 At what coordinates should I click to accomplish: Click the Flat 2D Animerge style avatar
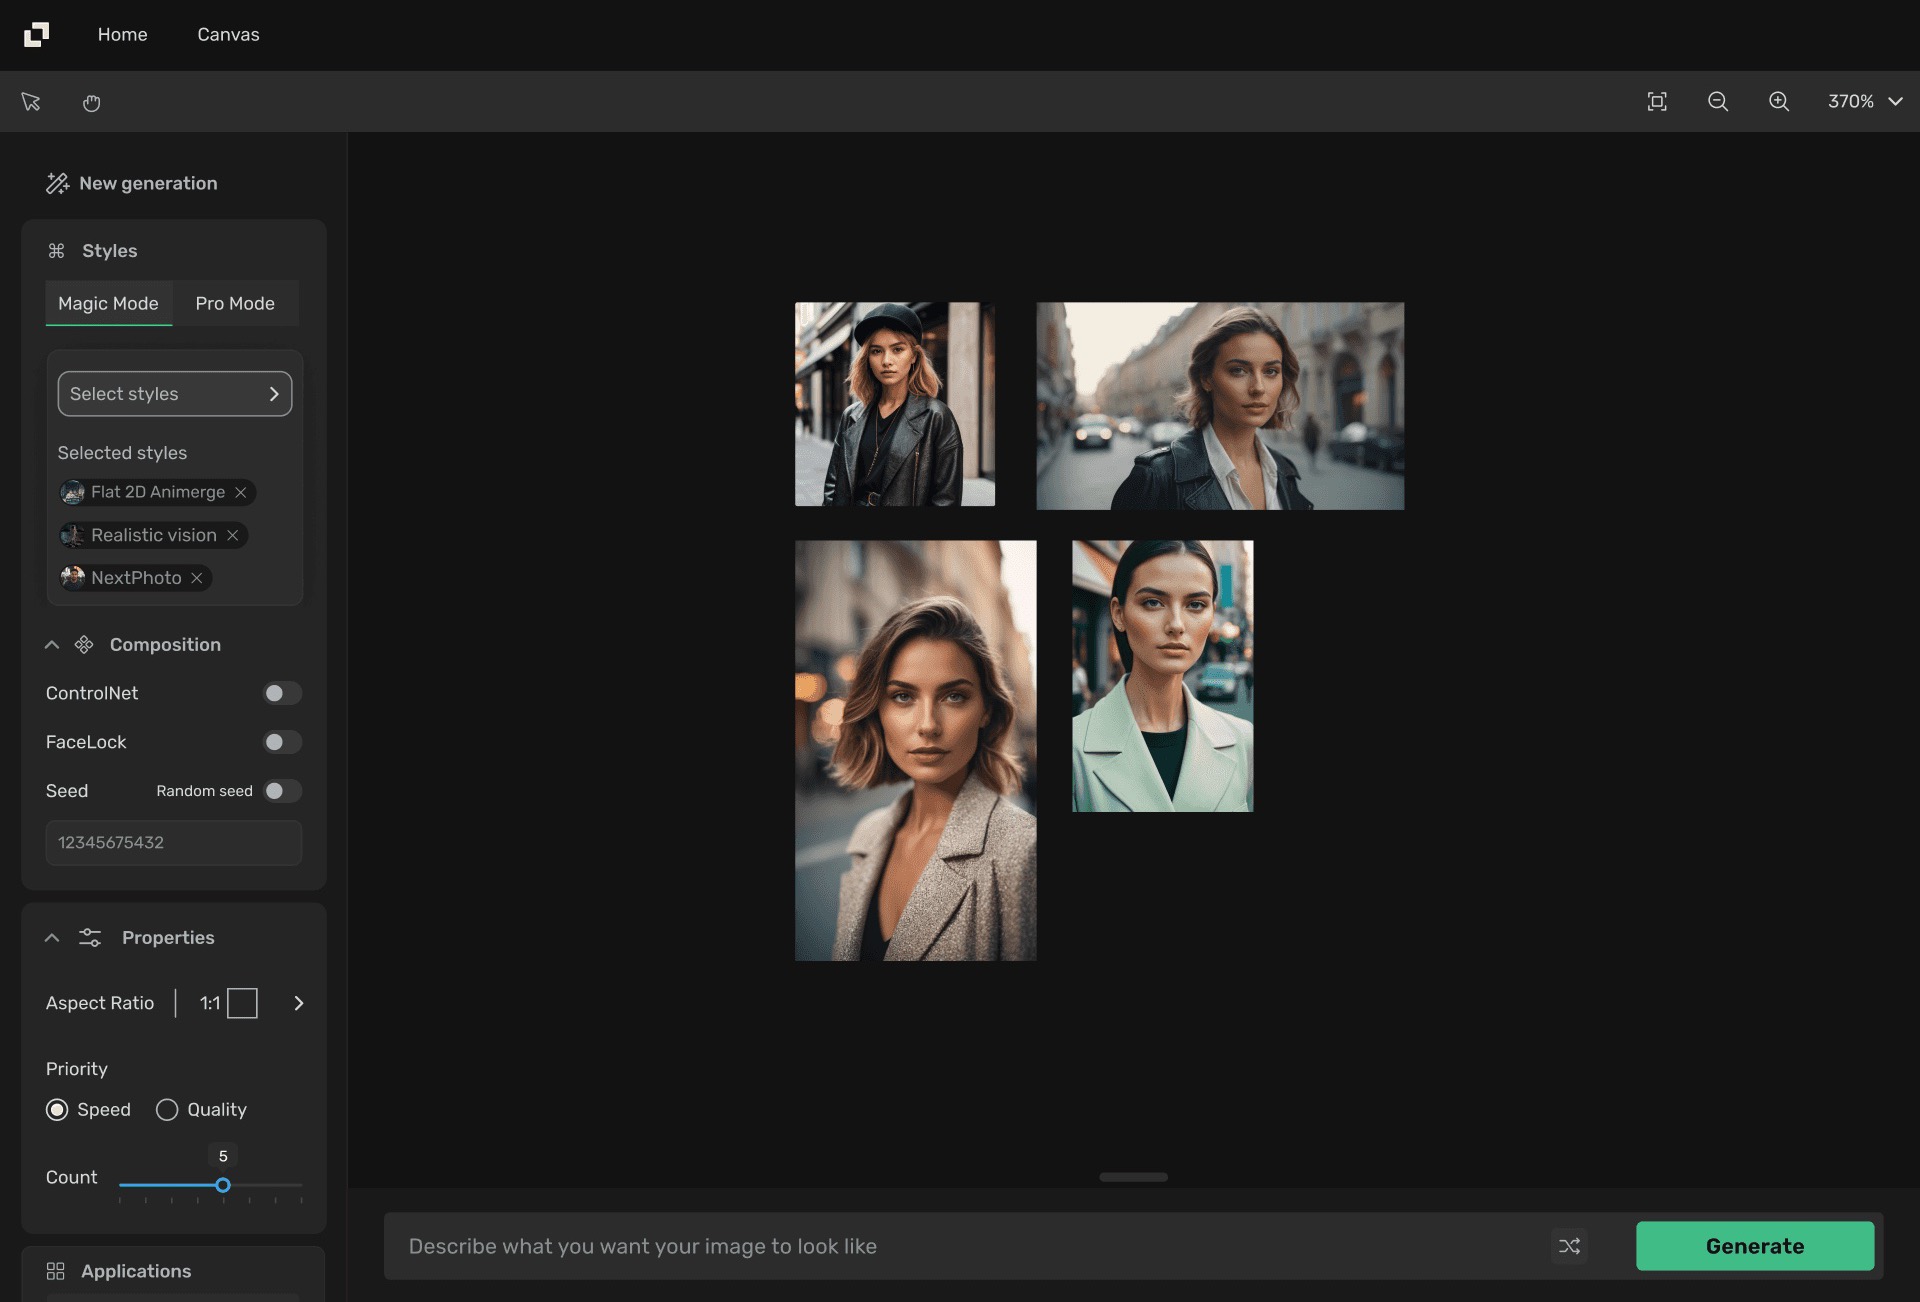(x=73, y=492)
